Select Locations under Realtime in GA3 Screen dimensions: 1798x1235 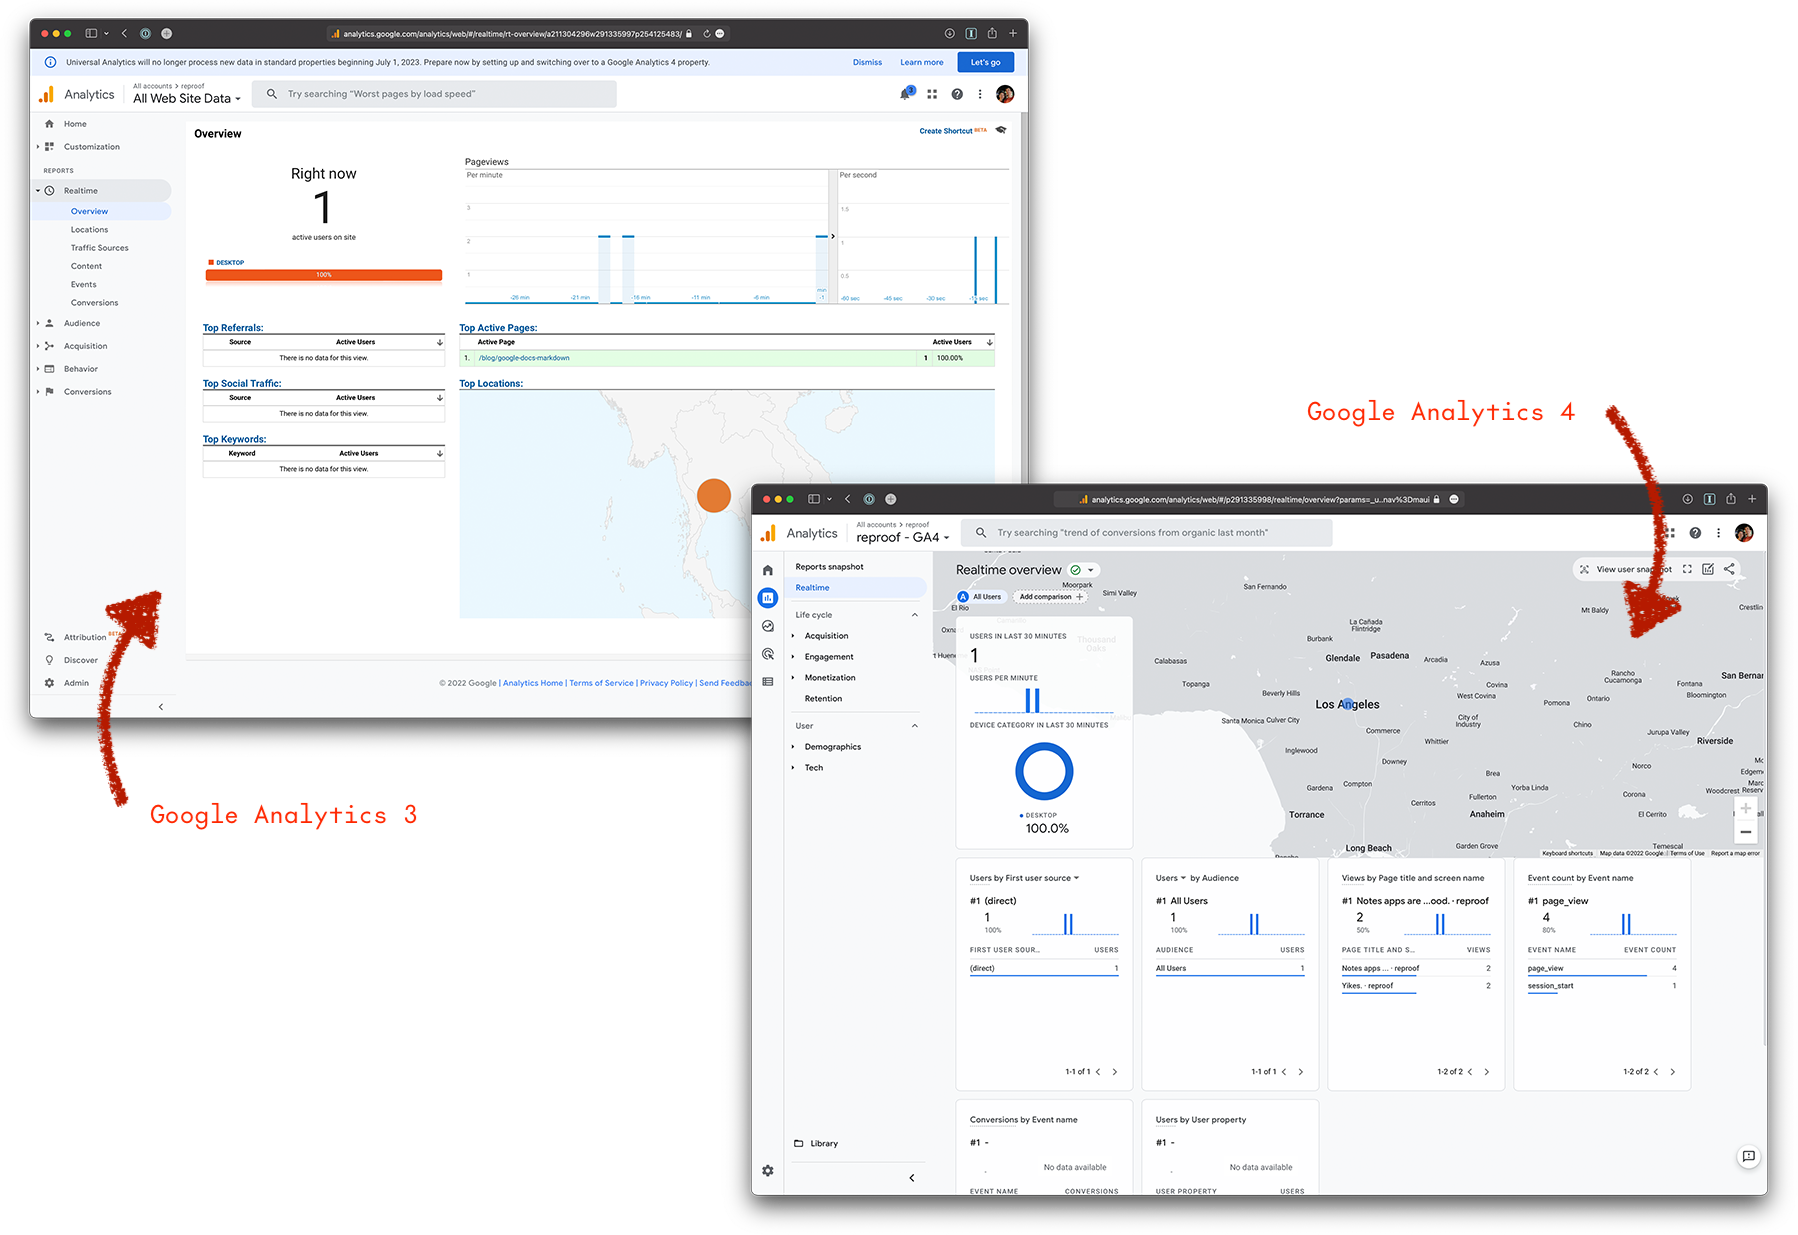point(89,230)
